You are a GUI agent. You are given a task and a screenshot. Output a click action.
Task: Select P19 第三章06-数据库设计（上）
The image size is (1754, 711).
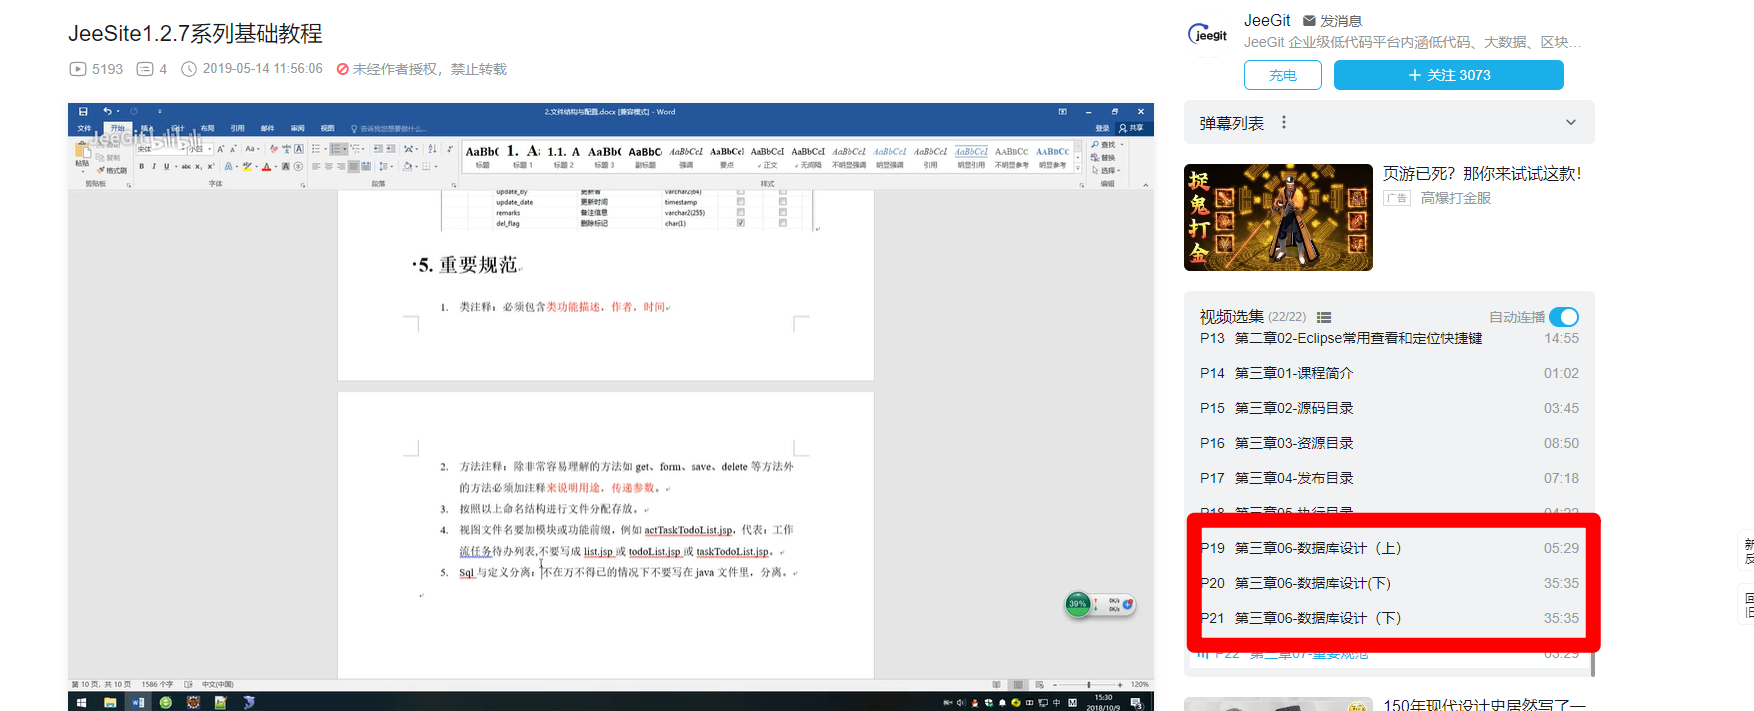pyautogui.click(x=1389, y=548)
